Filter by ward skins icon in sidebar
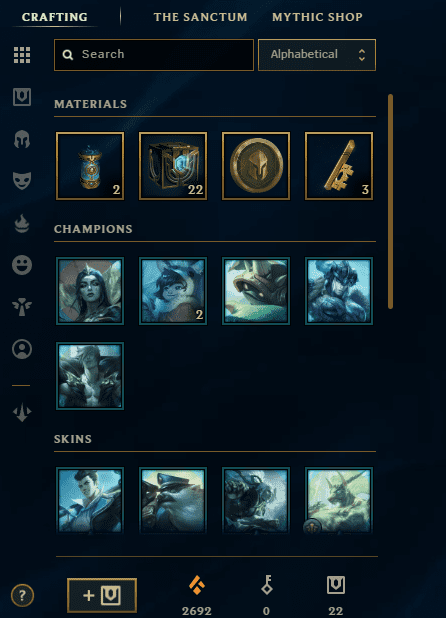446x618 pixels. click(22, 307)
